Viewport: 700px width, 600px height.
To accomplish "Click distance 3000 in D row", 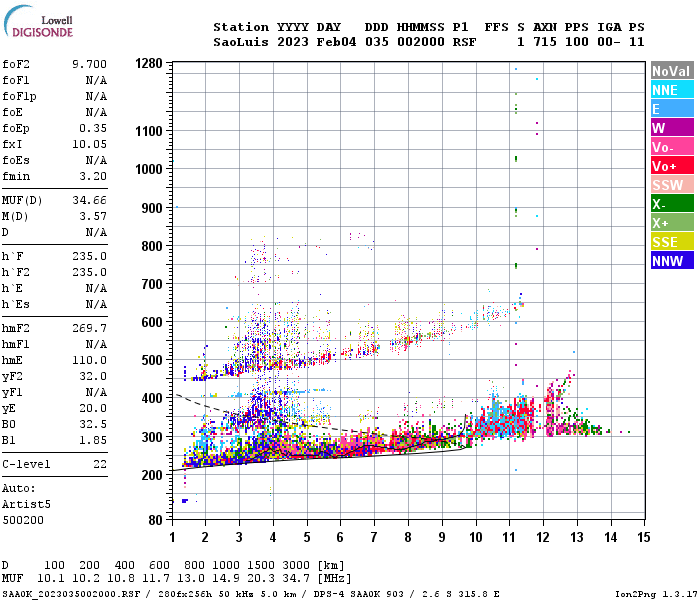I will pos(296,566).
